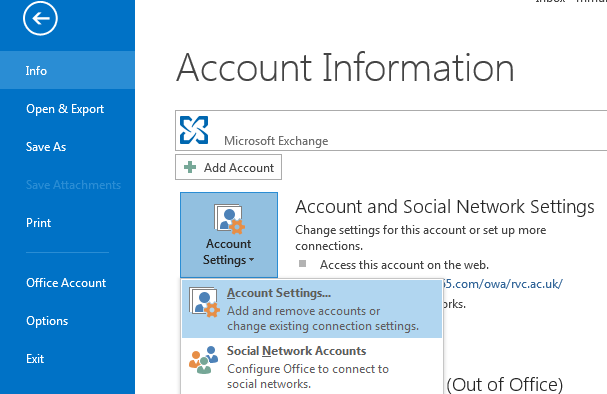Click the Account Settings... entry icon
Viewport: 607px width, 394px height.
click(204, 302)
